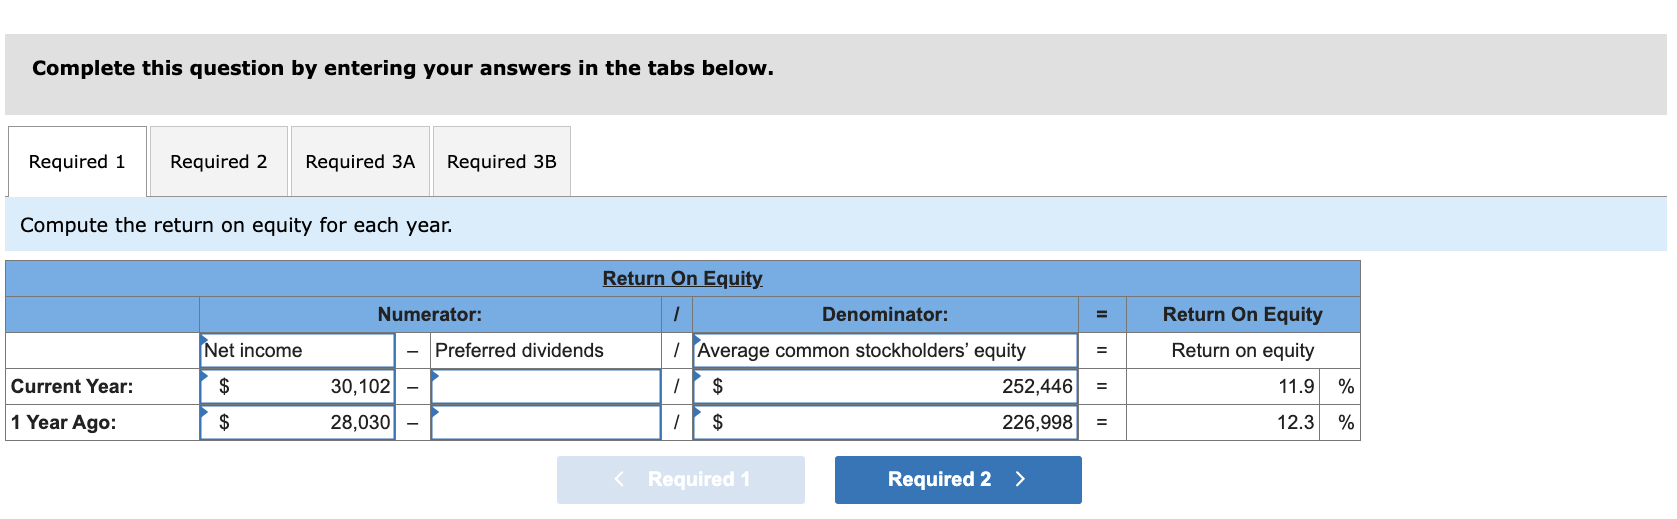1677x519 pixels.
Task: Click the Current Year preferred dividends input
Action: (546, 386)
